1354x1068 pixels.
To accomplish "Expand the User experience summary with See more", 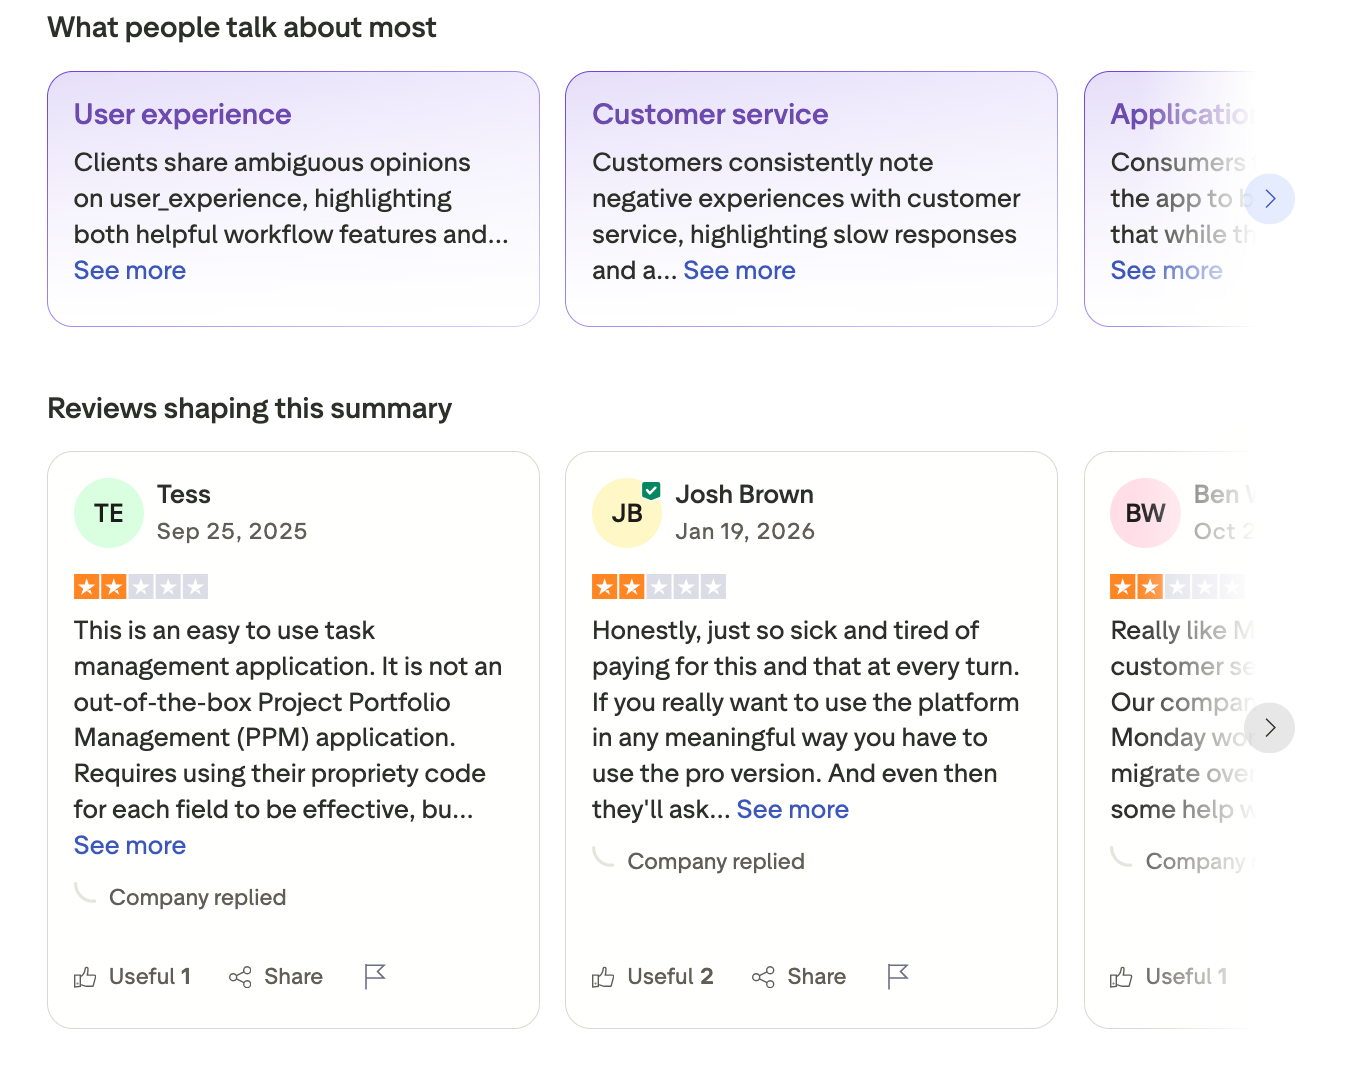I will coord(130,271).
